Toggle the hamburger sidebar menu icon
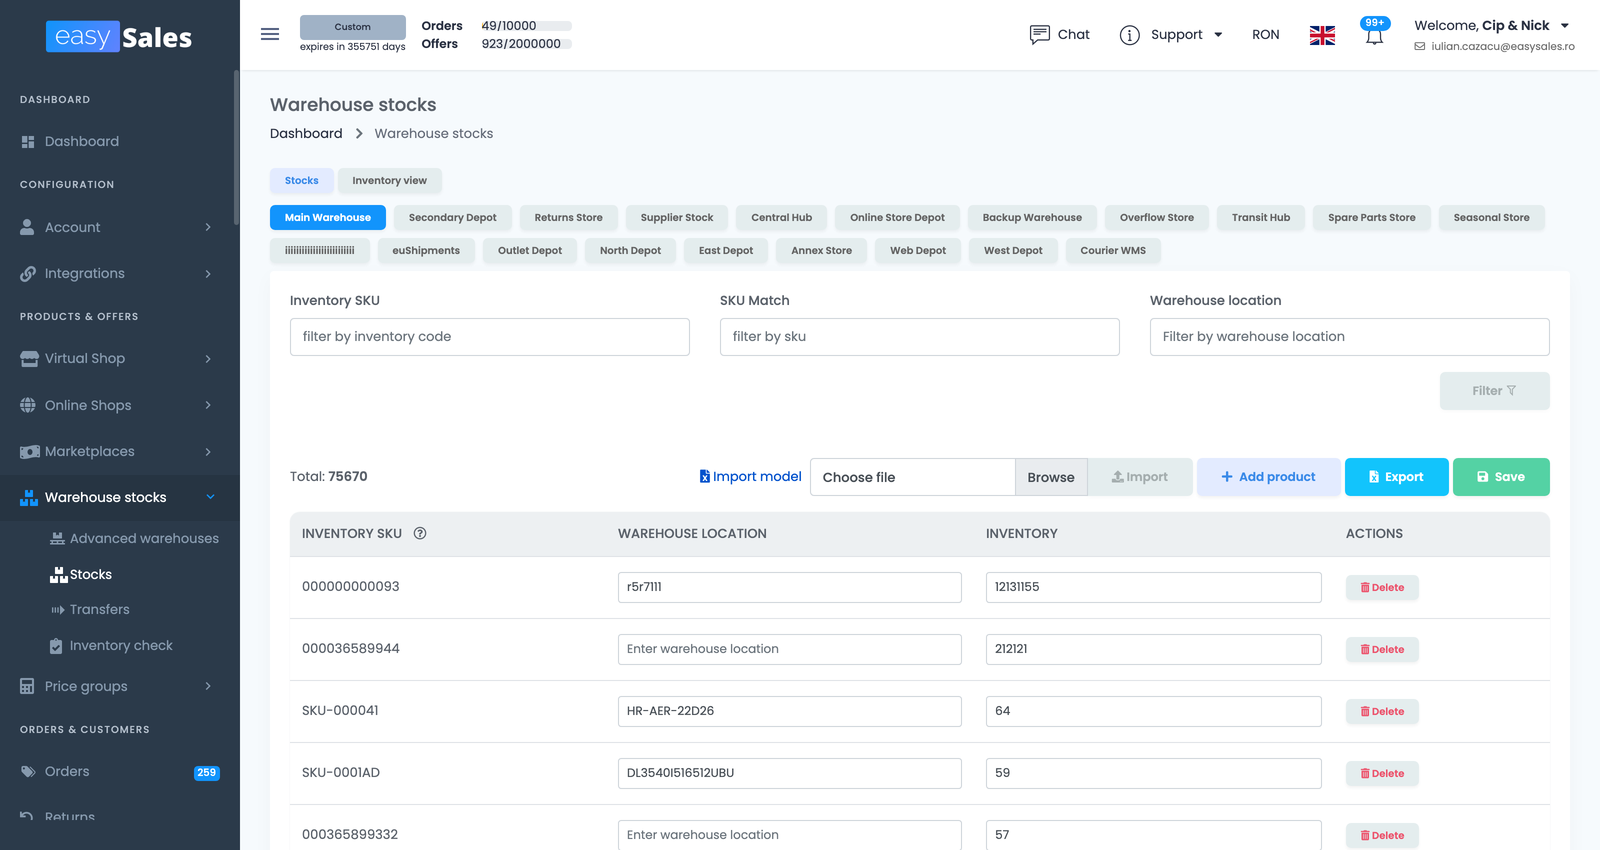Screen dimensions: 1600x850 tap(270, 34)
